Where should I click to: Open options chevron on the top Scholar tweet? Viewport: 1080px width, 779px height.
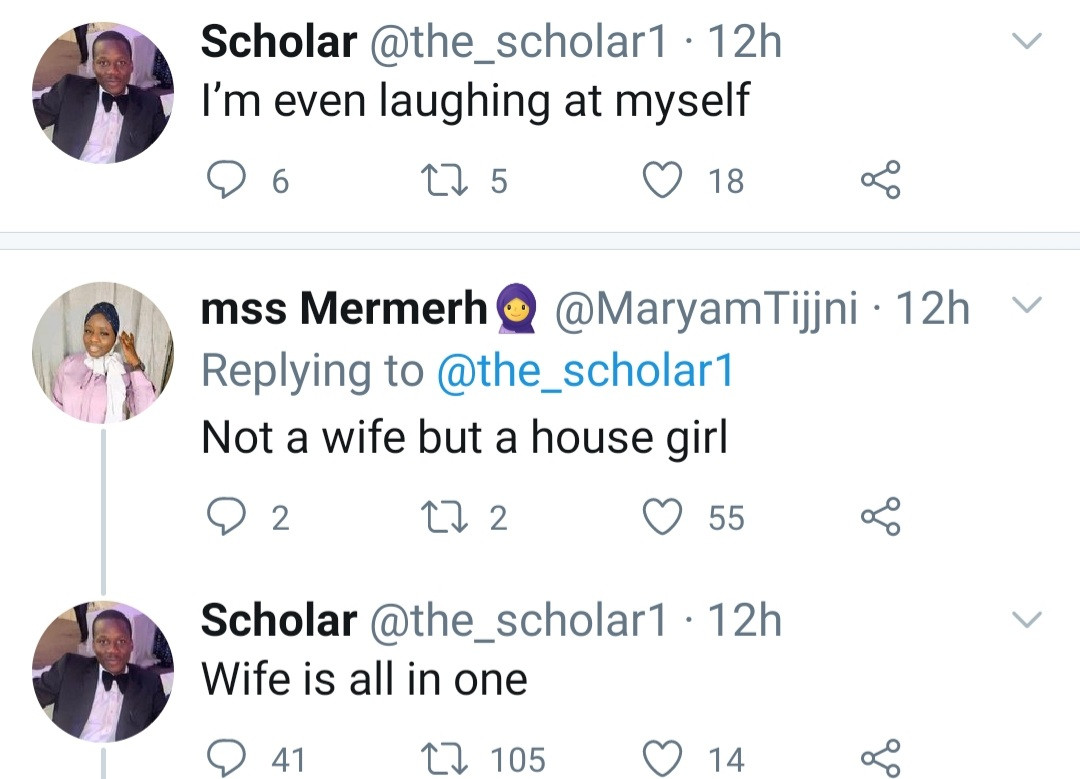coord(1028,42)
